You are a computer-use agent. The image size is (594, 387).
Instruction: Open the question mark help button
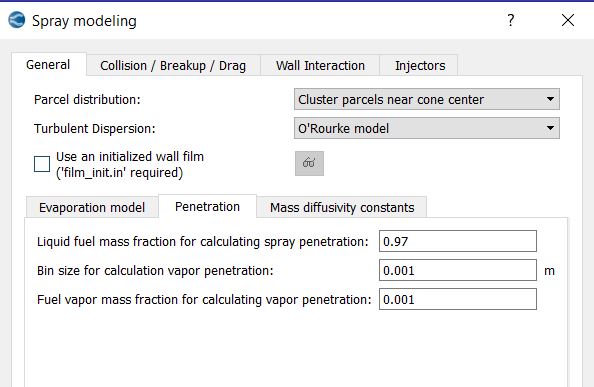[x=510, y=20]
